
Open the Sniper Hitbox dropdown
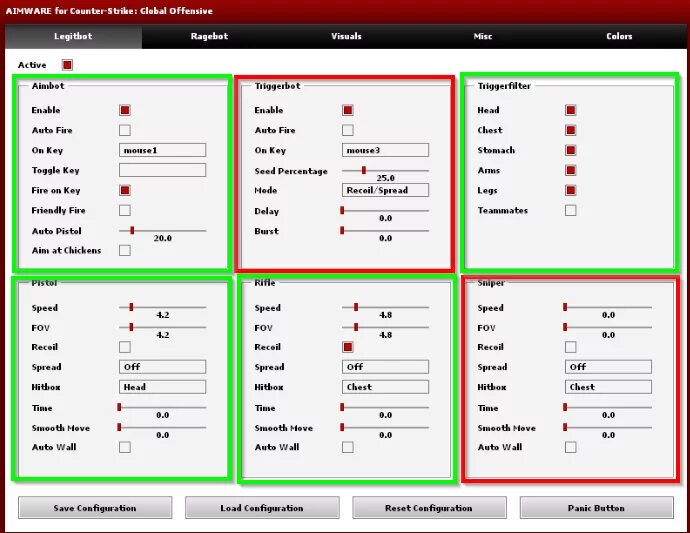(x=608, y=387)
